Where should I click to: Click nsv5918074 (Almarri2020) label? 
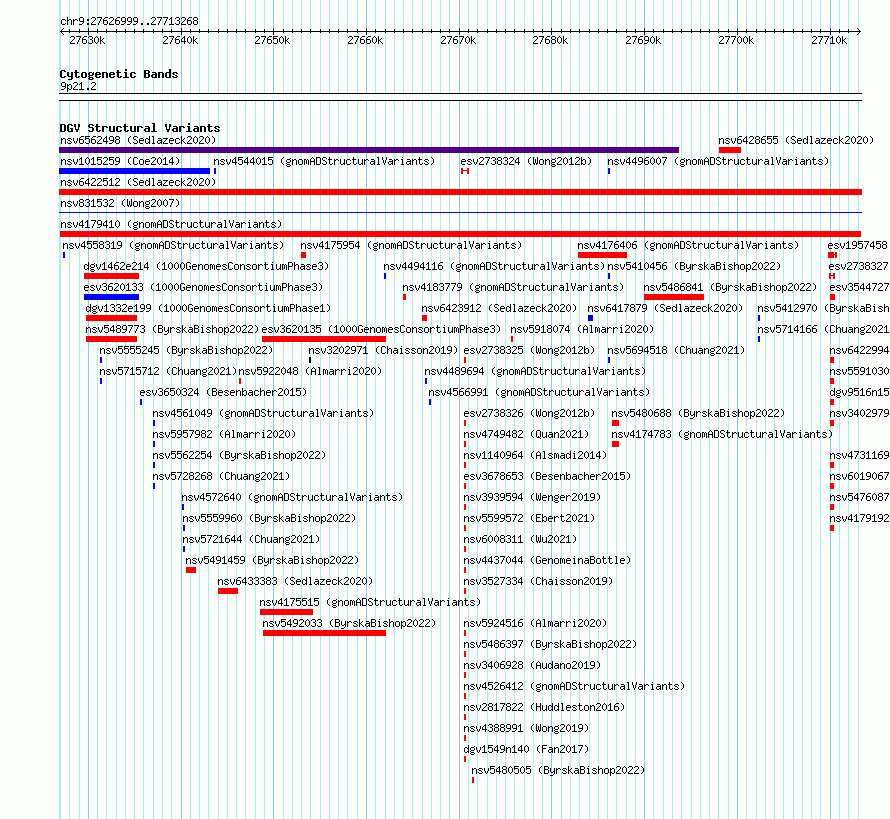coord(582,329)
